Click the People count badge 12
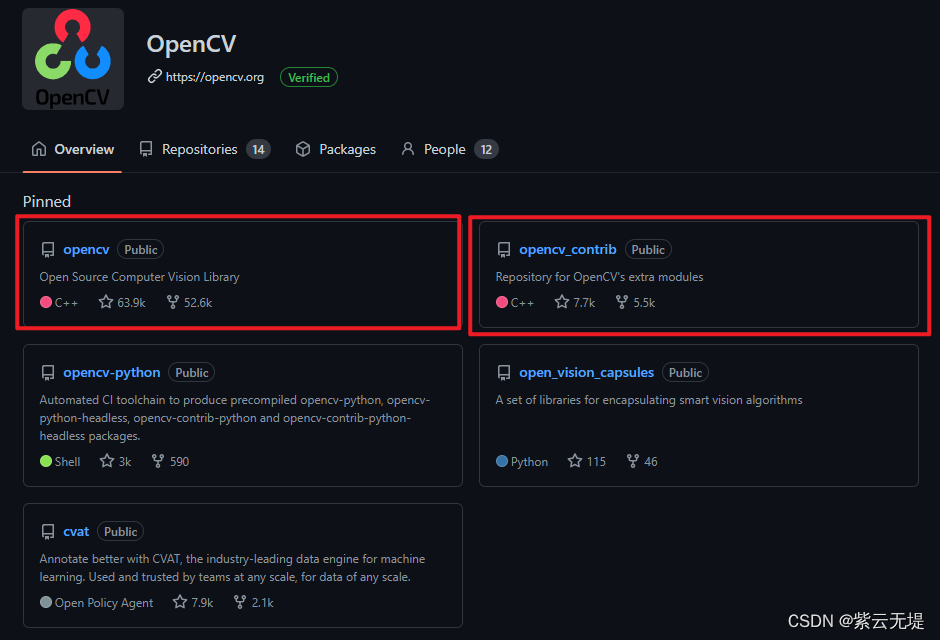Screen dimensions: 940x640 coord(486,149)
